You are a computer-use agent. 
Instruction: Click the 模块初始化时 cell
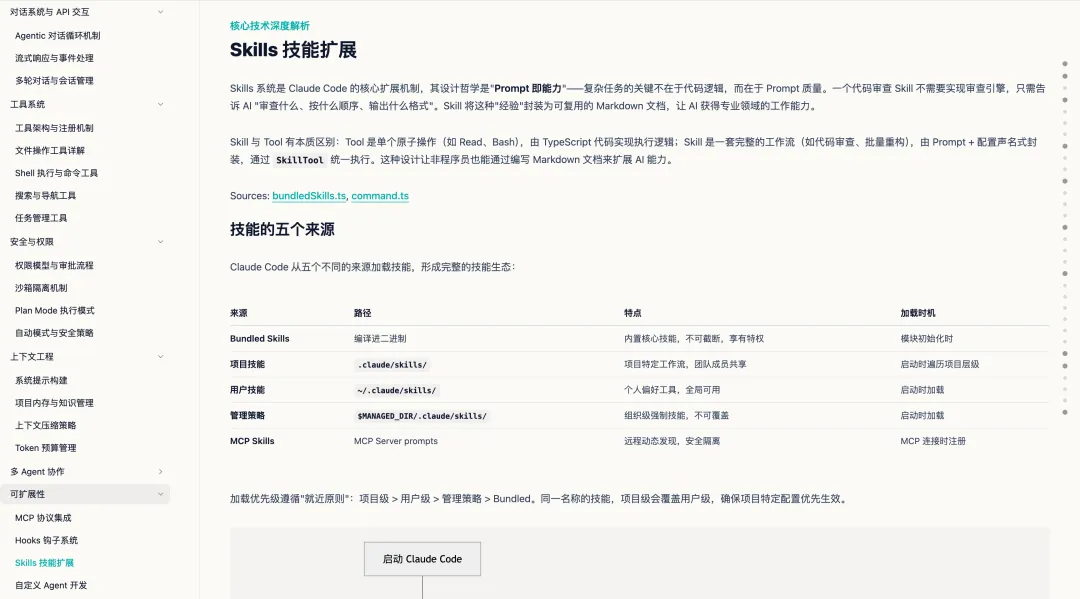927,339
